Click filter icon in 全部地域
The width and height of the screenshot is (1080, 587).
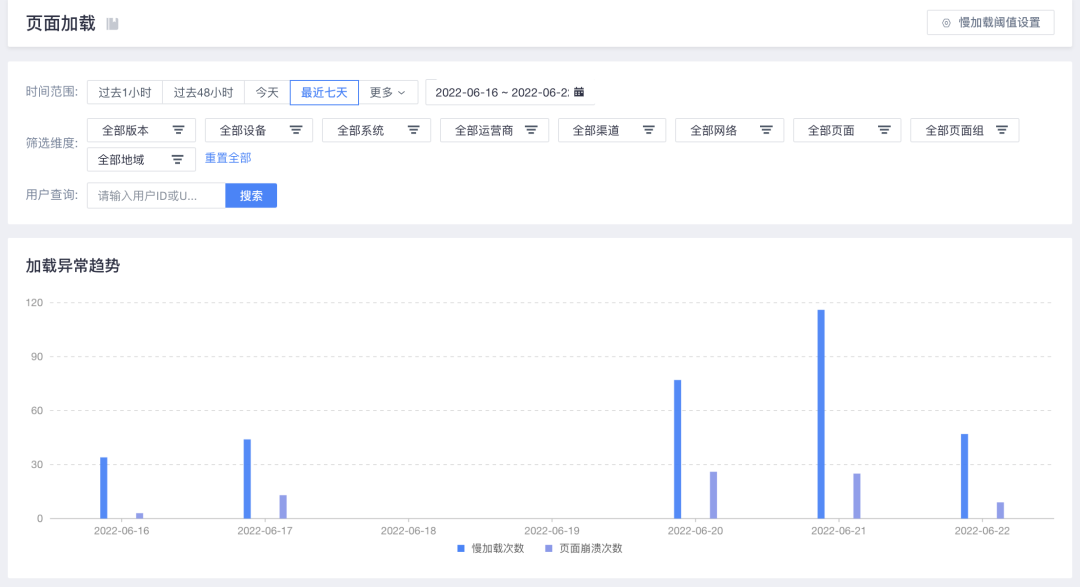click(178, 160)
